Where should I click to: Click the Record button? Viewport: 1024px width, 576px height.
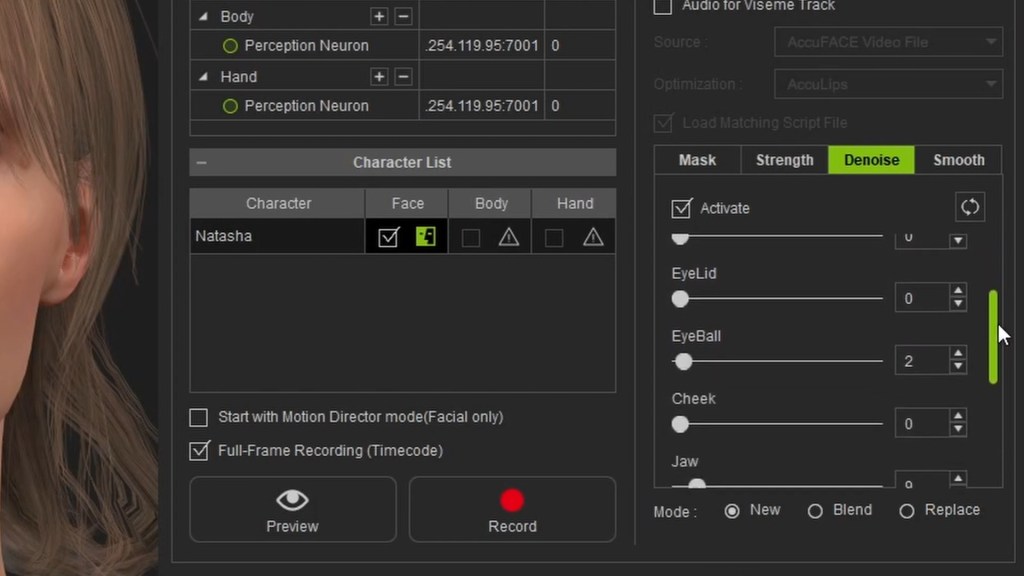pos(512,509)
